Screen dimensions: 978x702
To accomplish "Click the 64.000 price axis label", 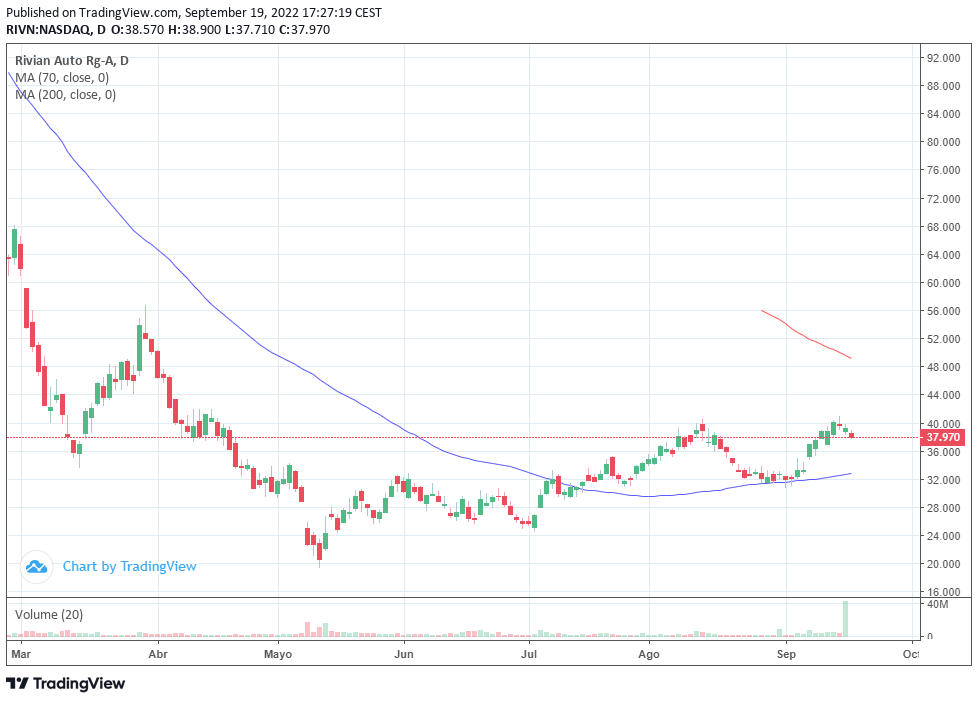I will tap(943, 255).
